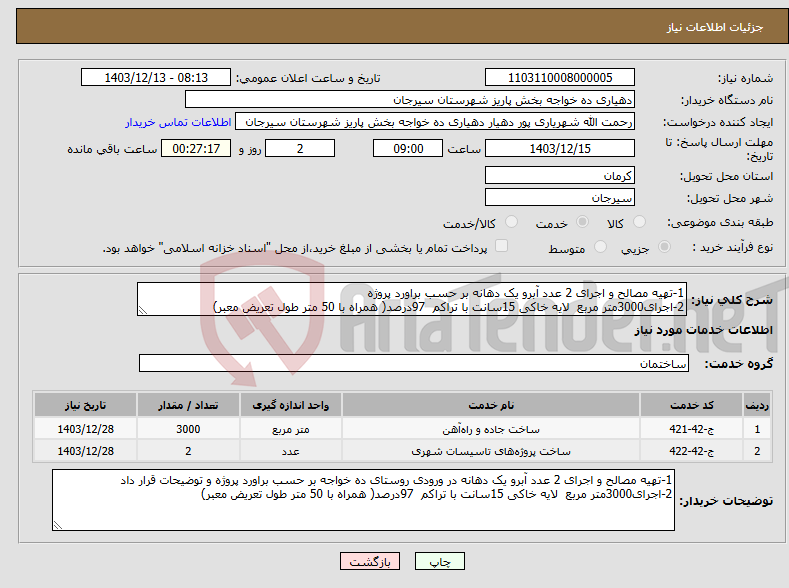Viewport: 789px width, 588px height.
Task: Click the delivery city field سیرجان
Action: [560, 197]
